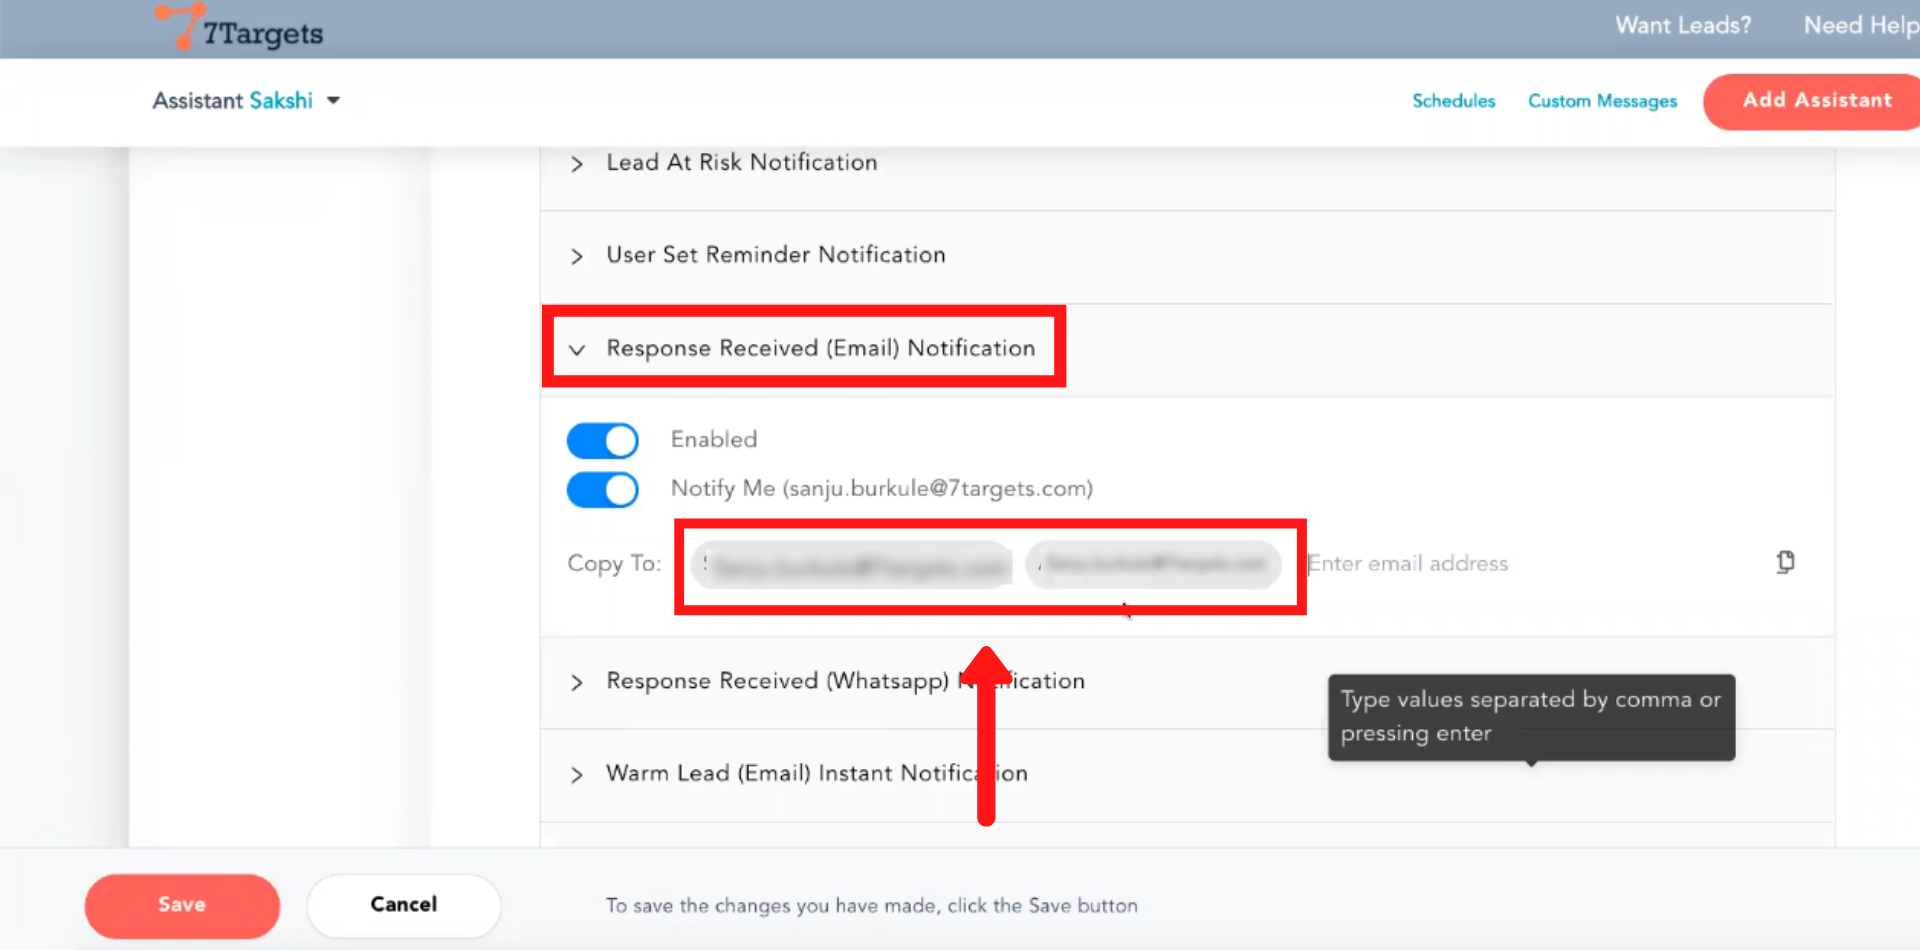The width and height of the screenshot is (1920, 950).
Task: Click the Cancel button
Action: coord(403,905)
